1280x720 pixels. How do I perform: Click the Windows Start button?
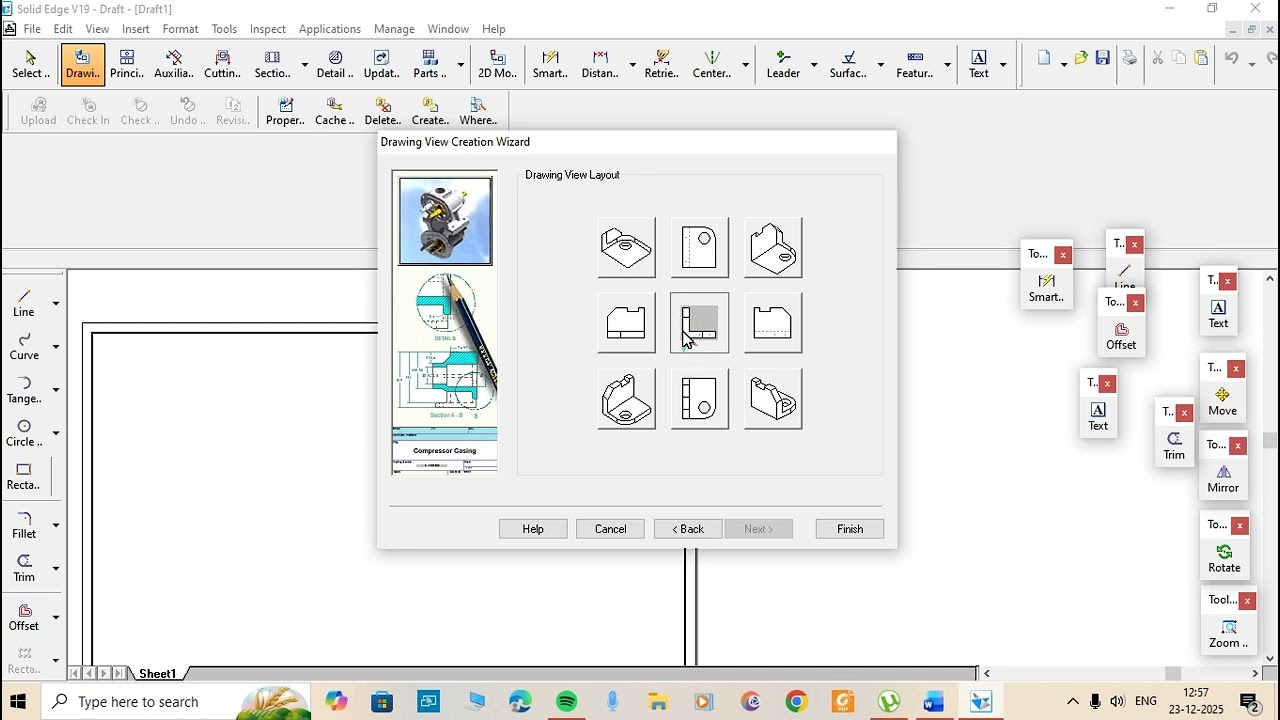pos(18,702)
